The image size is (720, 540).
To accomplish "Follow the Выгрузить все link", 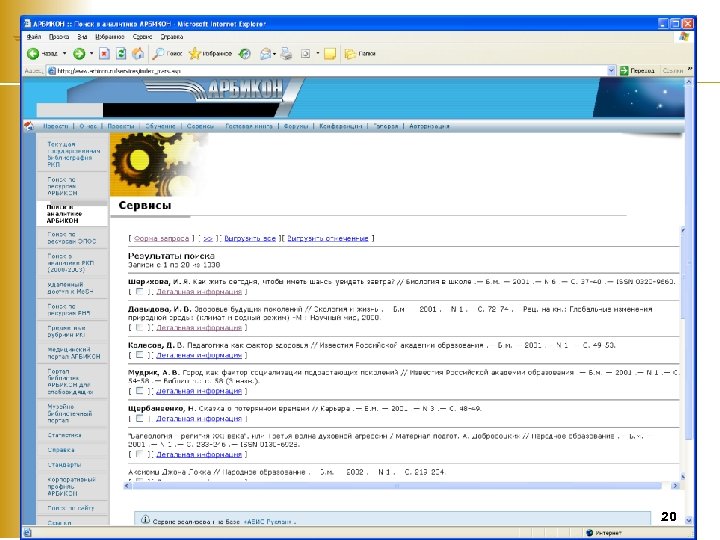I will point(250,238).
